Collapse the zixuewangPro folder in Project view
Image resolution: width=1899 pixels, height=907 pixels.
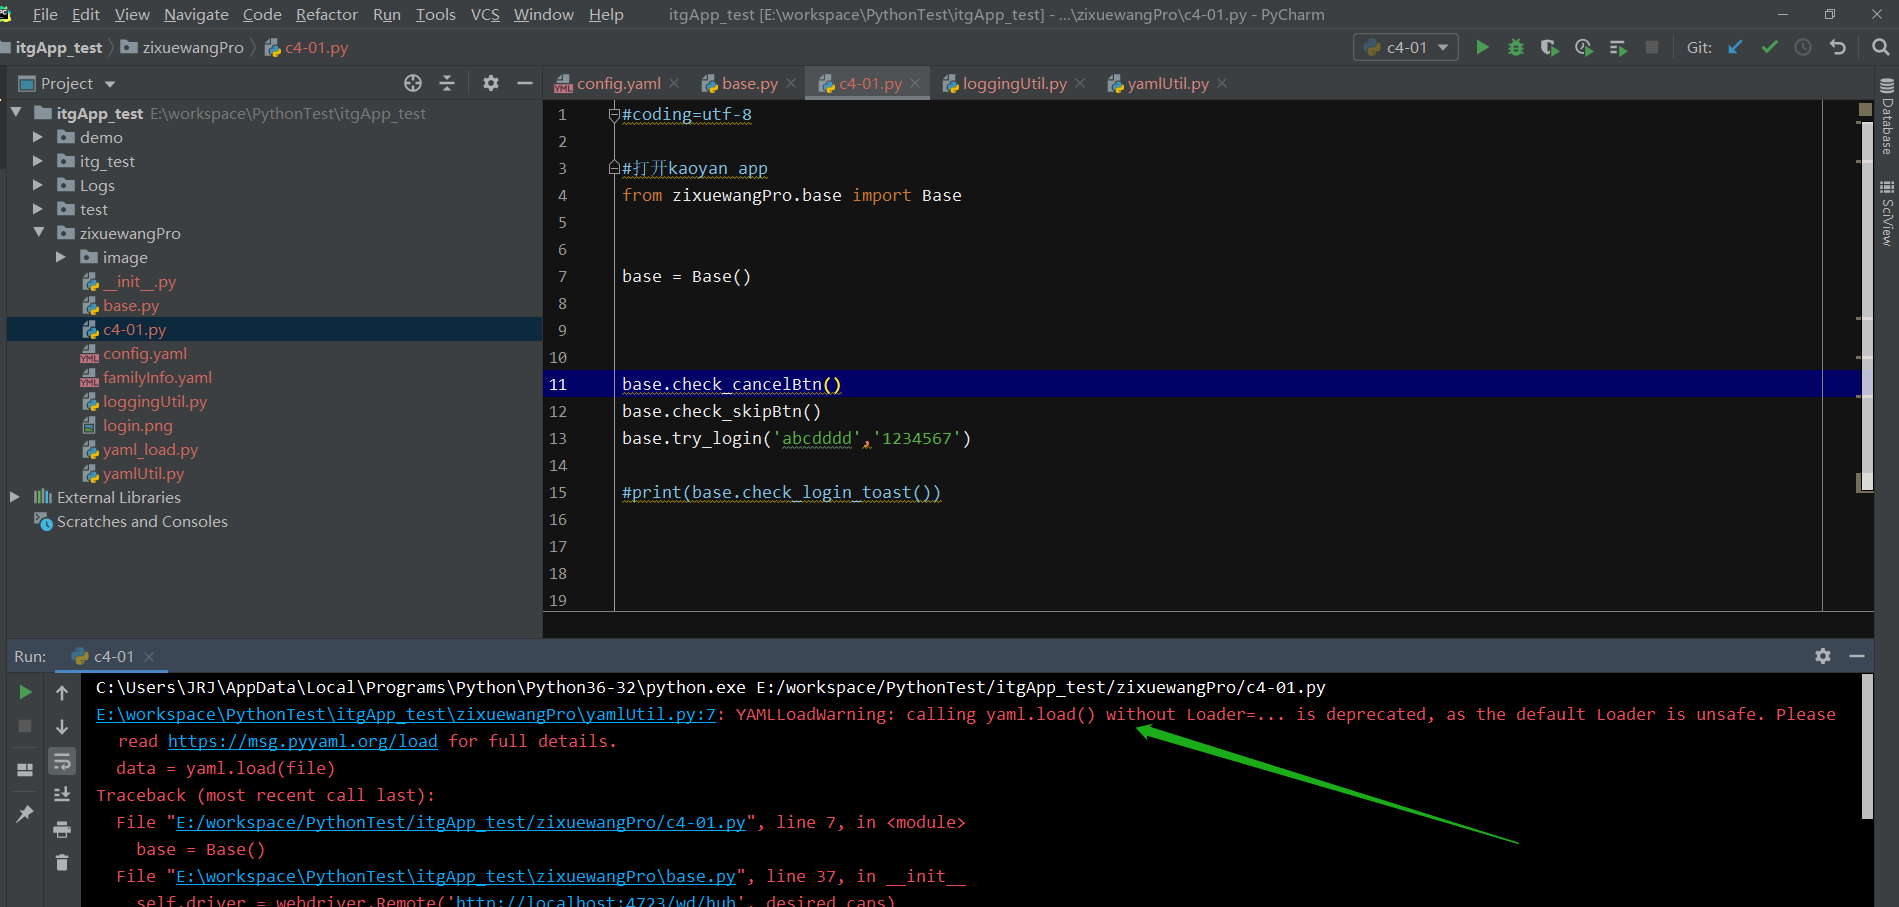pos(39,233)
